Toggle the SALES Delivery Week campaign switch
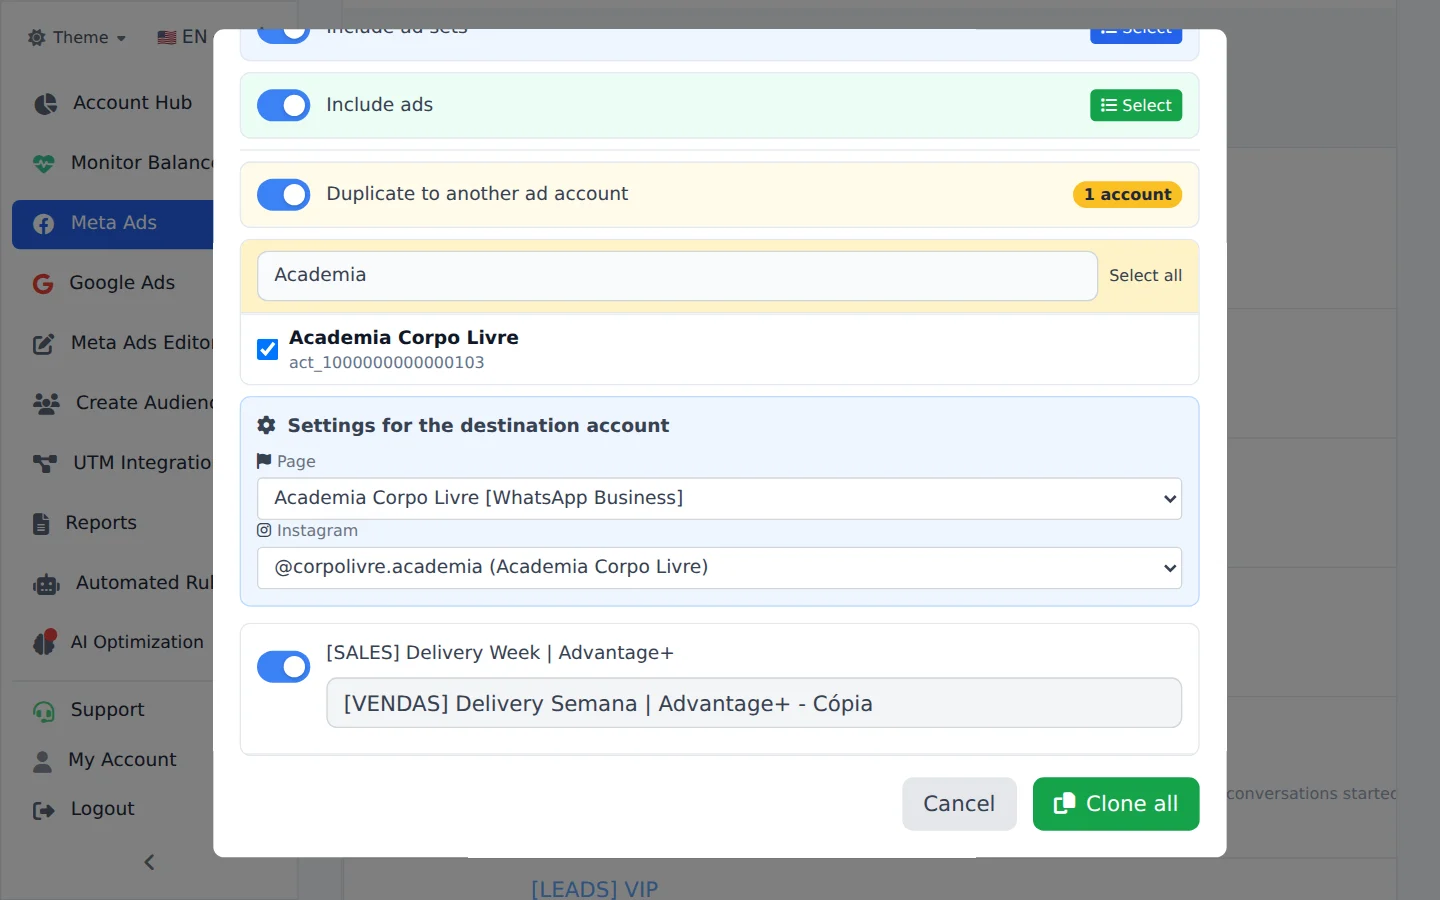The image size is (1440, 900). pyautogui.click(x=284, y=666)
